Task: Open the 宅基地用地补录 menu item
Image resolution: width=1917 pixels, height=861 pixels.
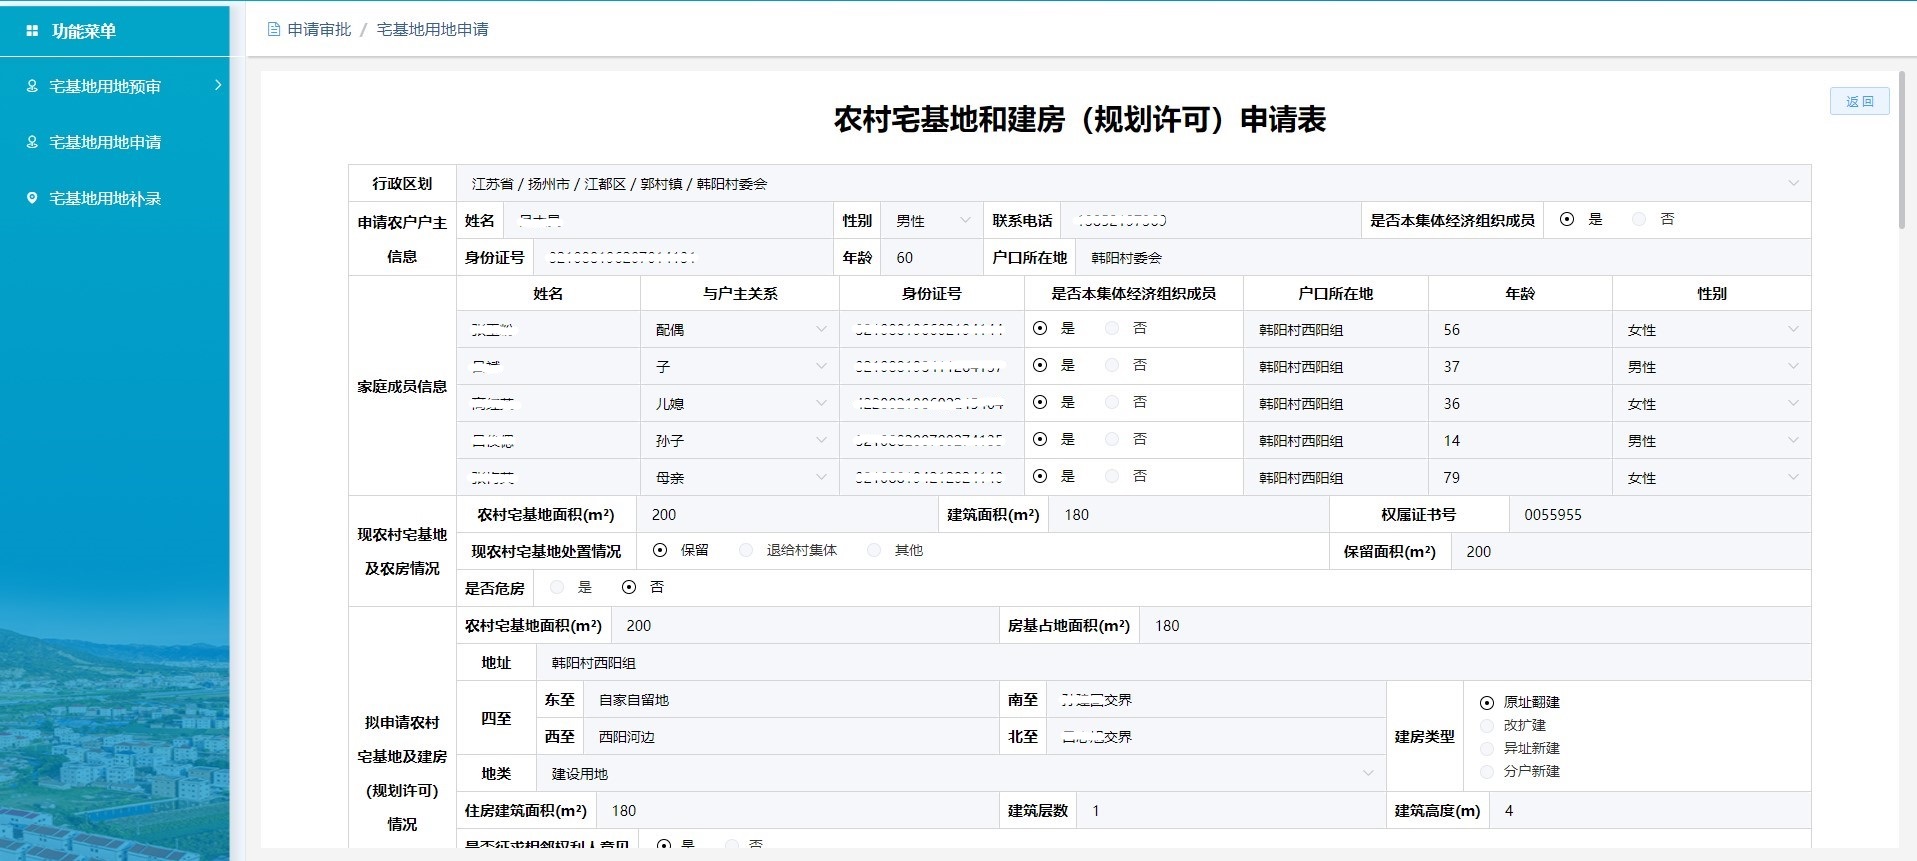Action: coord(105,198)
